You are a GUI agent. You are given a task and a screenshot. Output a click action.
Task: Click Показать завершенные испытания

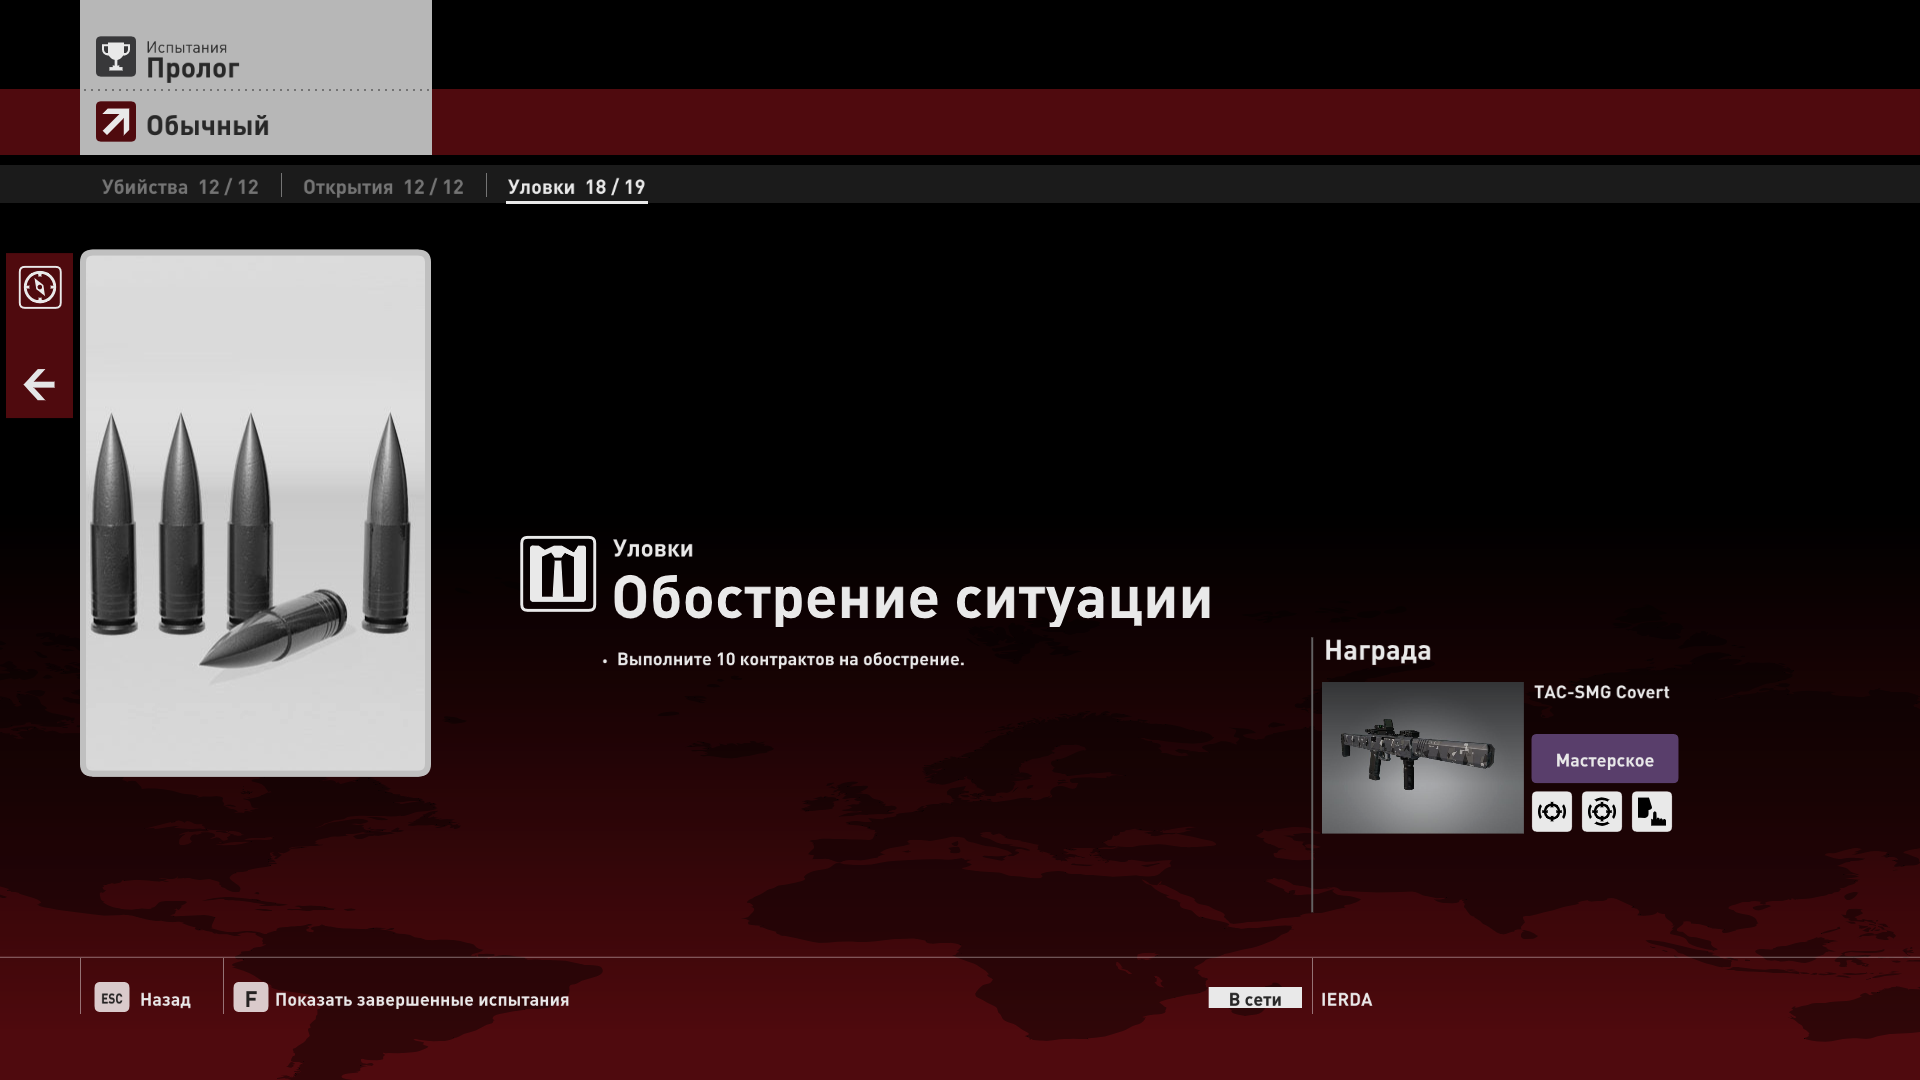[x=421, y=999]
